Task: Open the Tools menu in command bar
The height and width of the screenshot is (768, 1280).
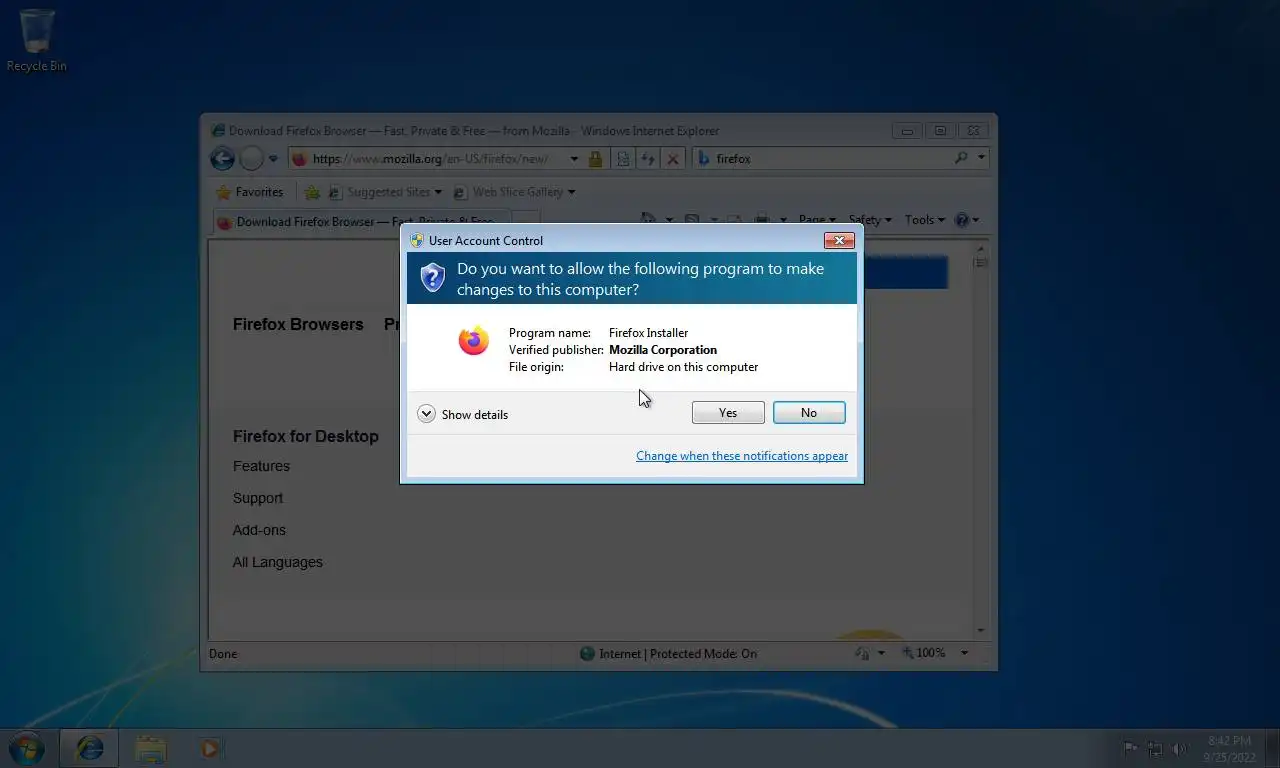Action: pos(924,220)
